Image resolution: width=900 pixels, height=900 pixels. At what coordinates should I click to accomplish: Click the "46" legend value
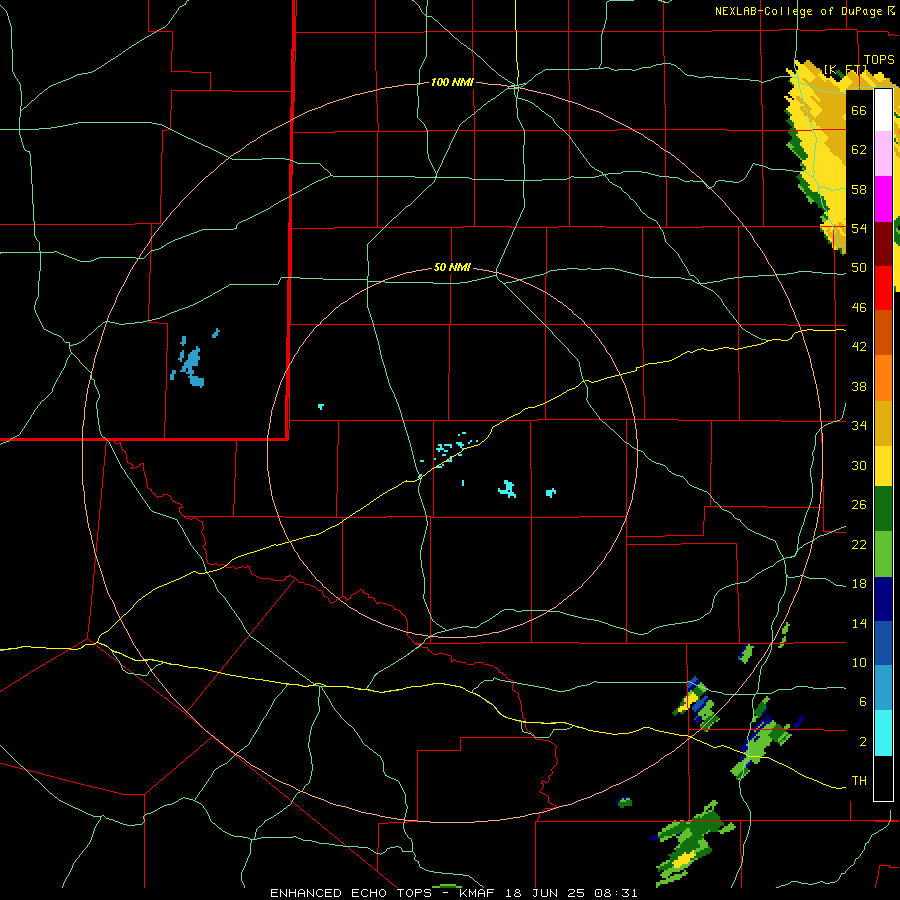coord(859,308)
